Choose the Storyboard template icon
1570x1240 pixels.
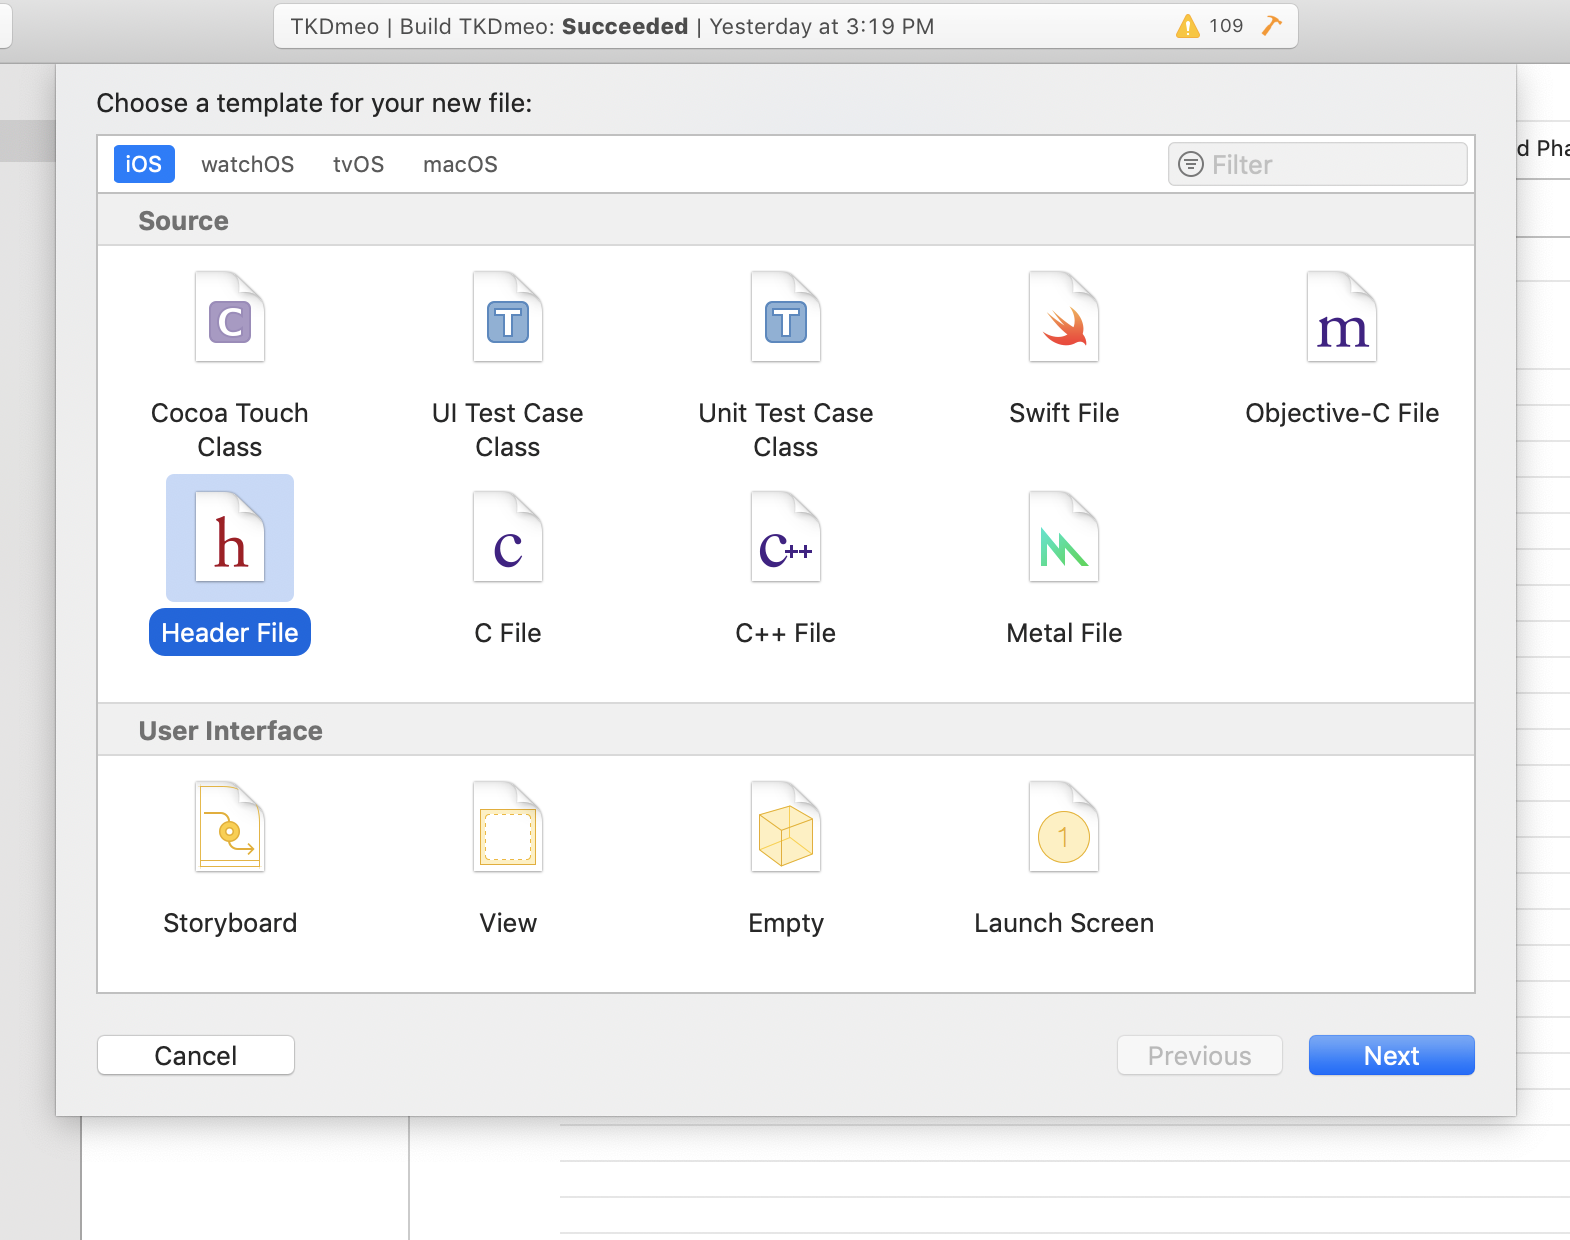tap(230, 827)
